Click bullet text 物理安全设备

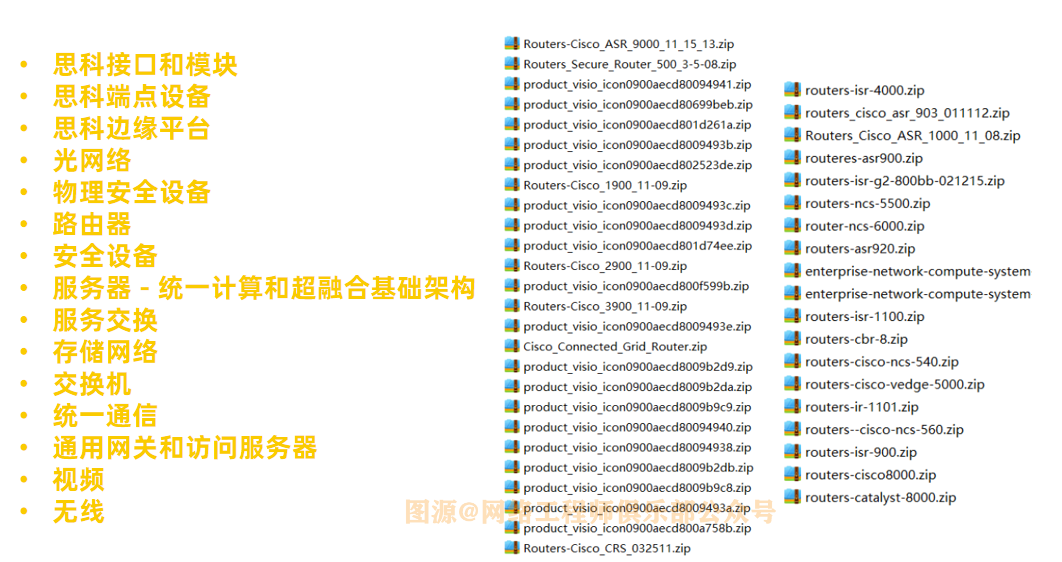tap(131, 192)
